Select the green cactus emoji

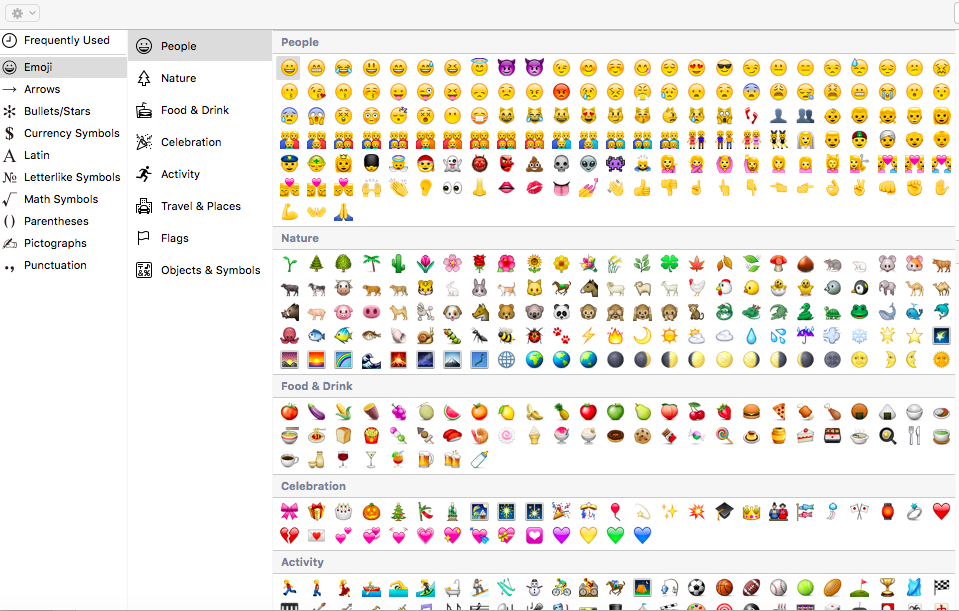click(398, 264)
